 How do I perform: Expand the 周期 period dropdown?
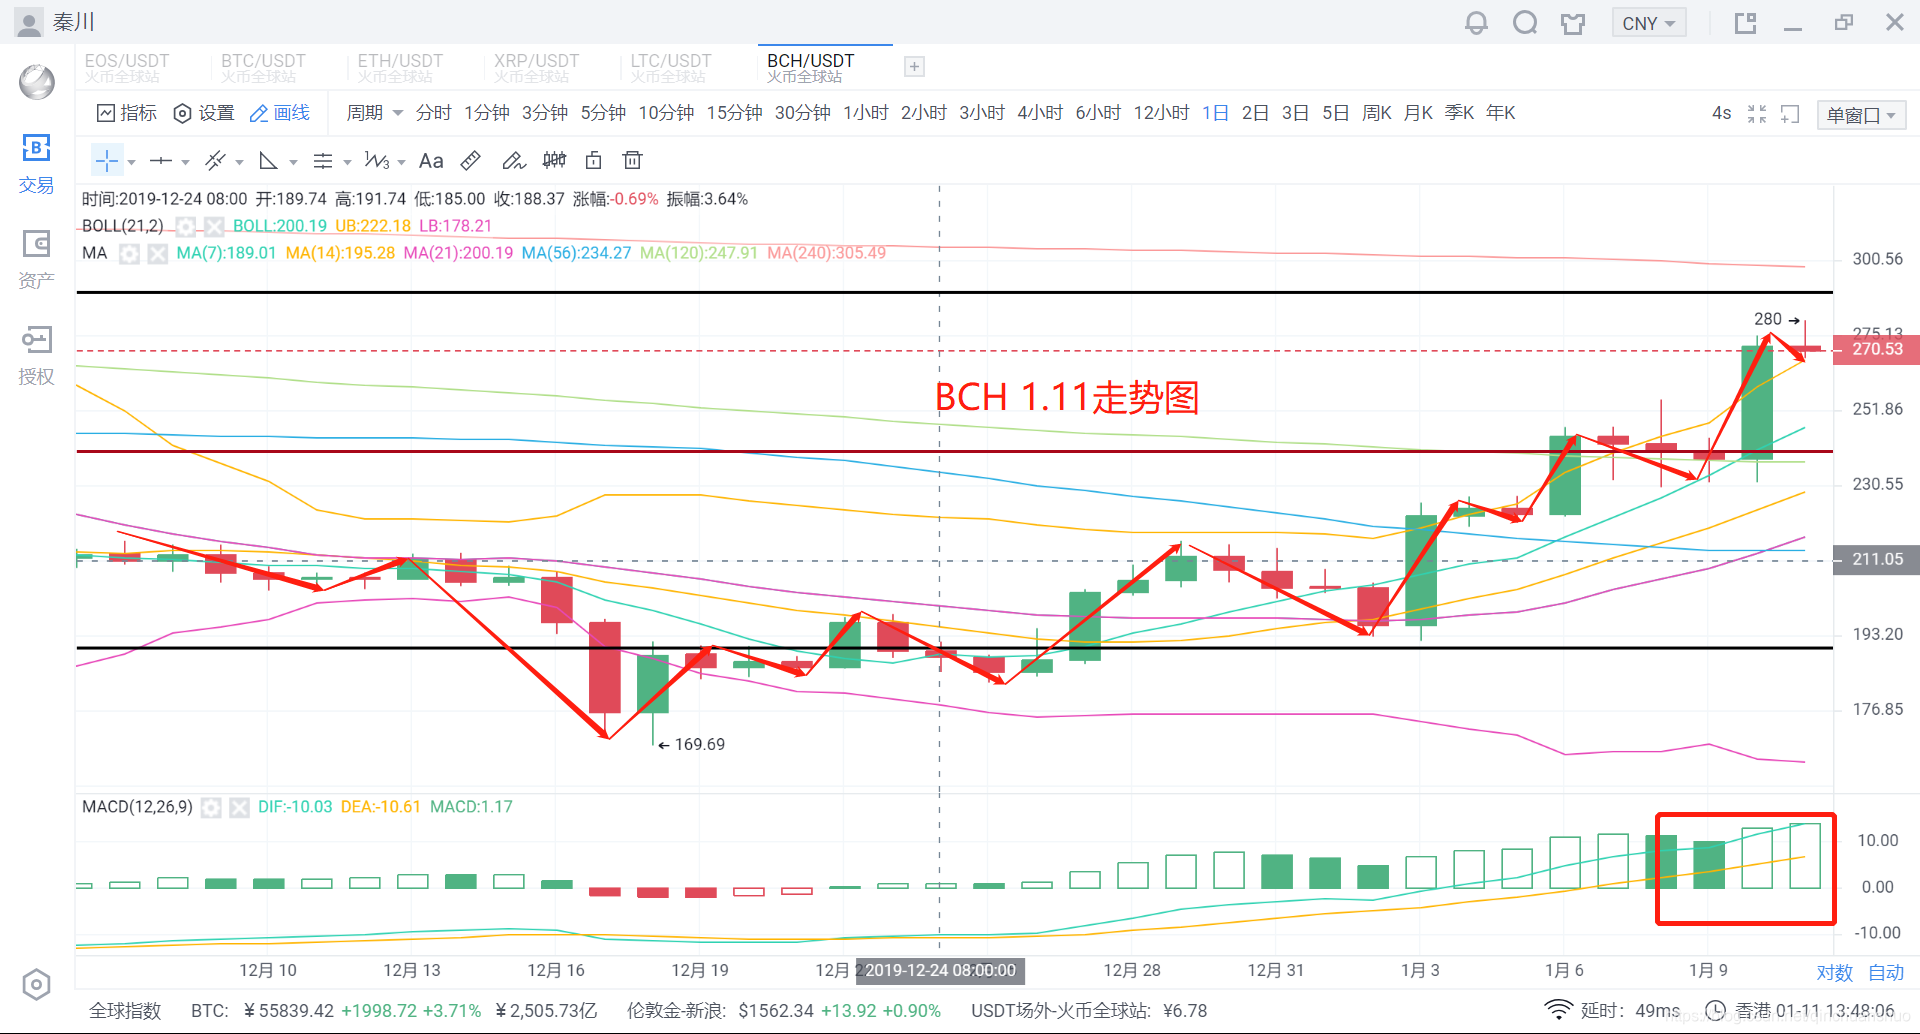click(x=374, y=113)
